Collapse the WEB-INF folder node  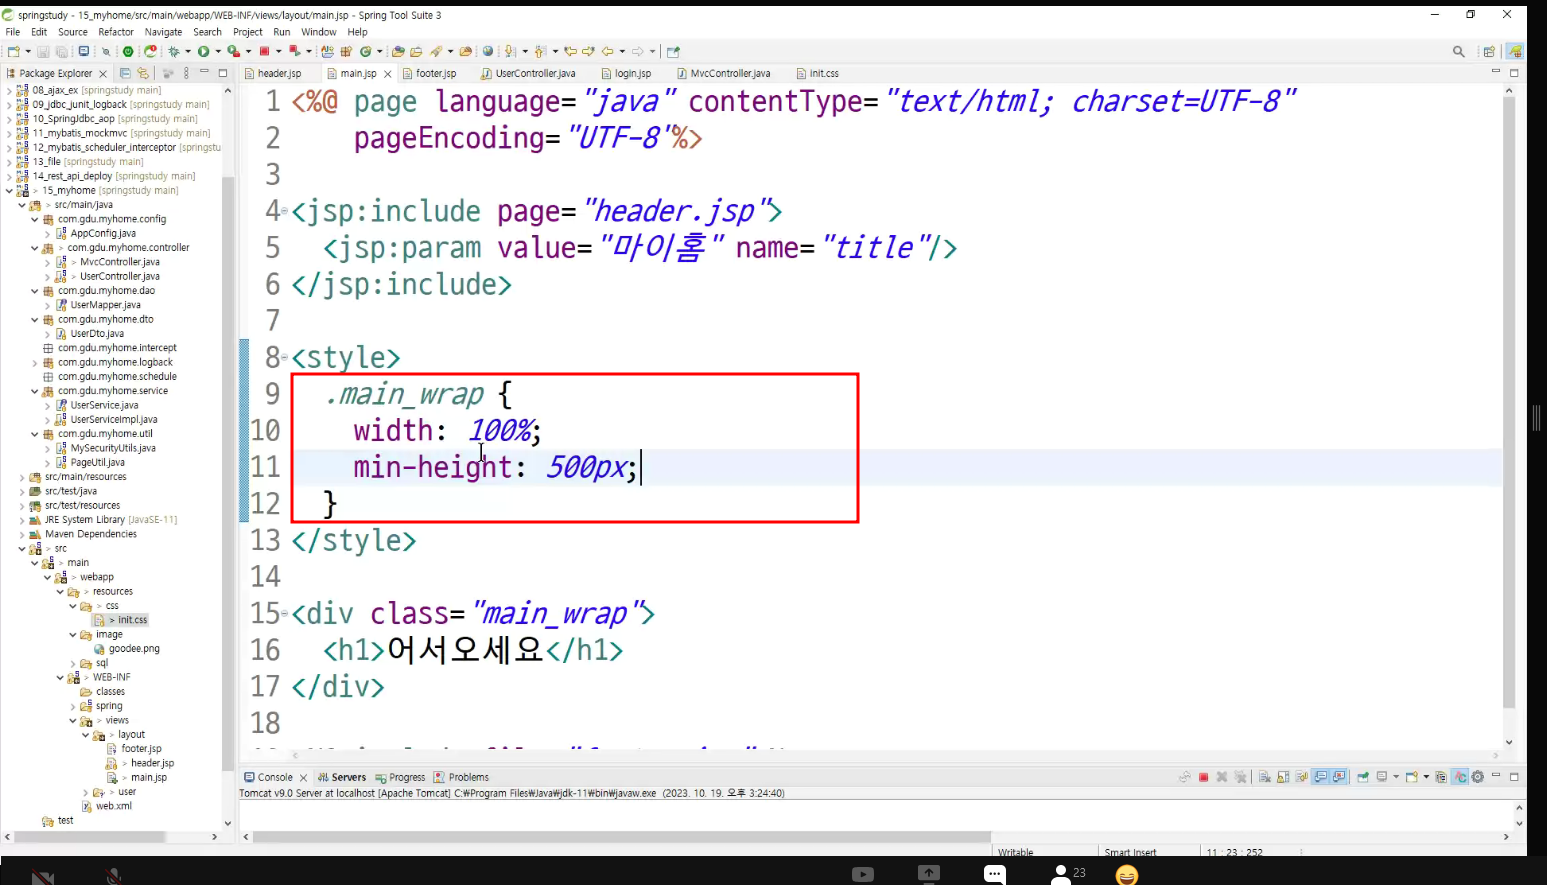61,677
